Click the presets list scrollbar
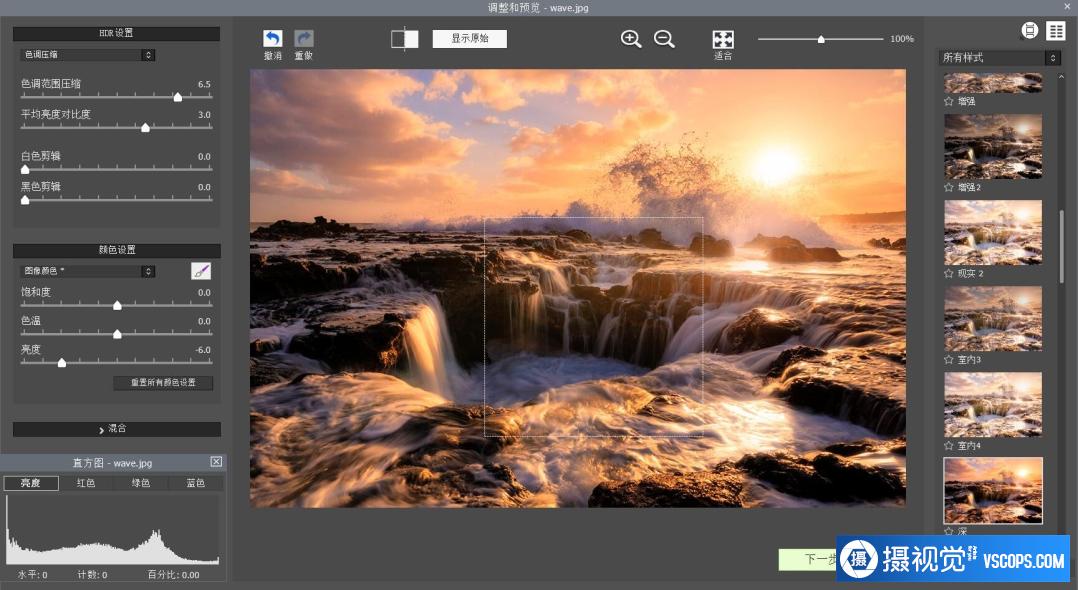Viewport: 1078px width, 590px height. tap(1062, 246)
